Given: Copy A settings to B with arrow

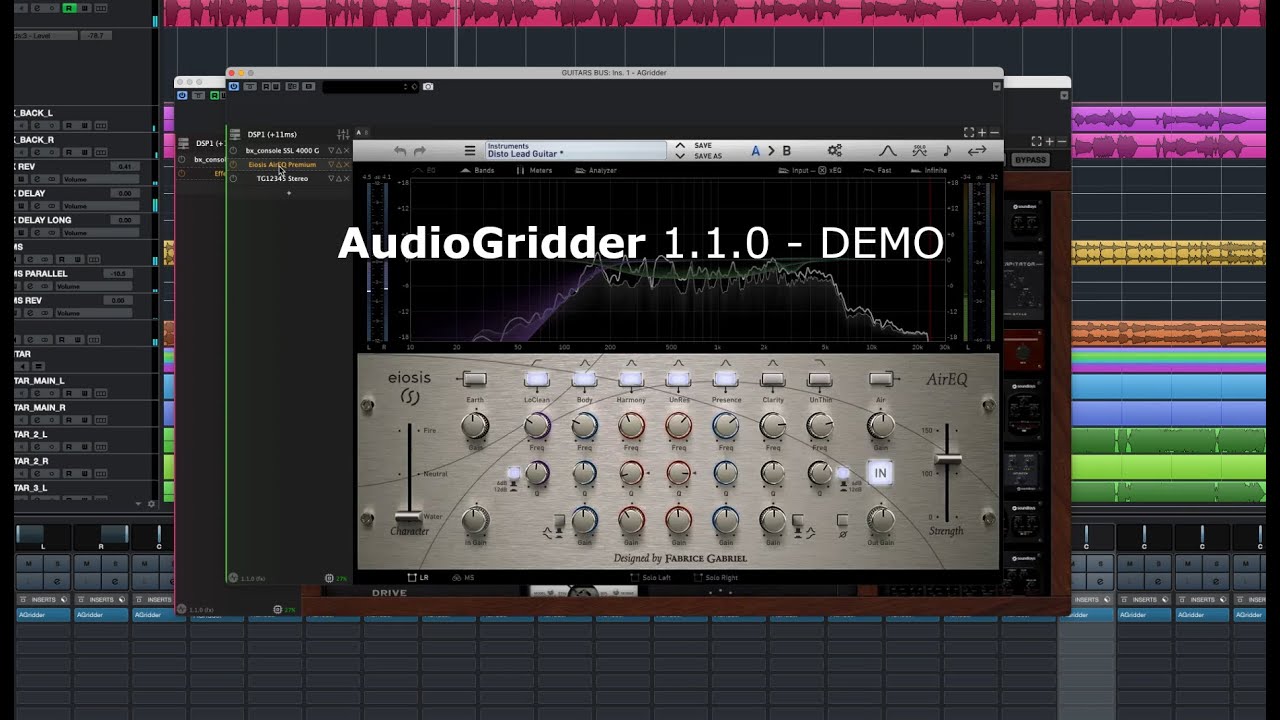Looking at the screenshot, I should coord(771,151).
